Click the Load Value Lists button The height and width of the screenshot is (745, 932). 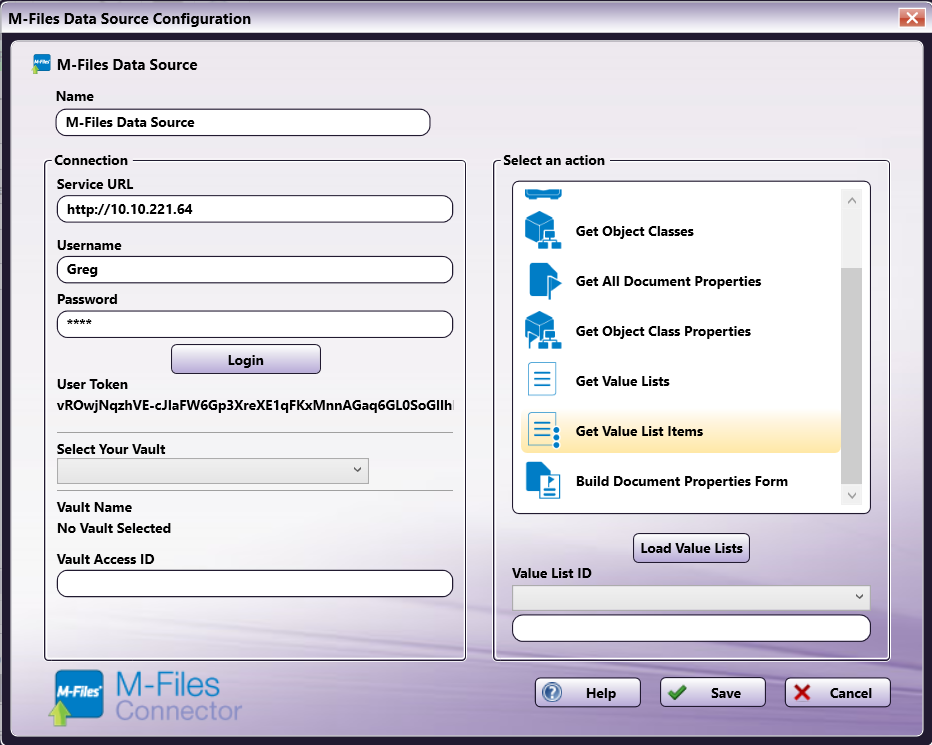(691, 548)
